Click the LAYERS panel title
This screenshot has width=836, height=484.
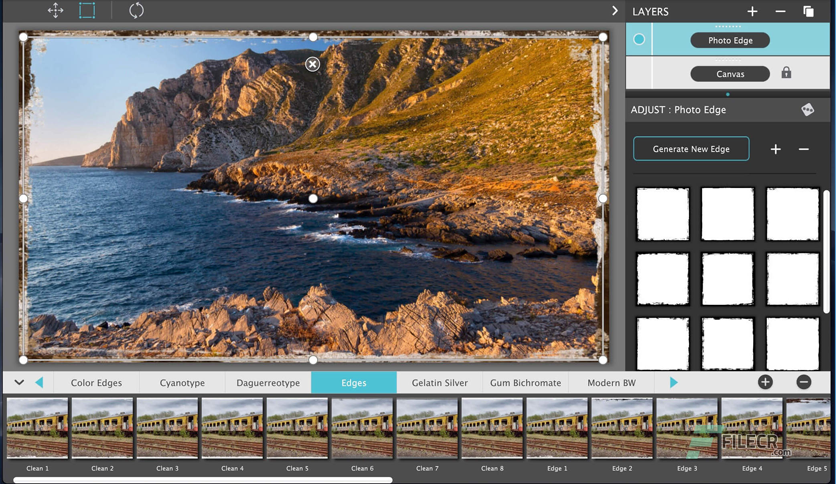click(650, 12)
